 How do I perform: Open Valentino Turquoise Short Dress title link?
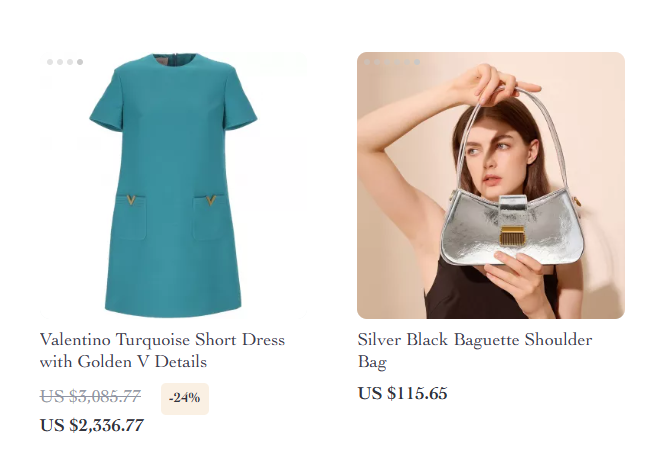[162, 350]
